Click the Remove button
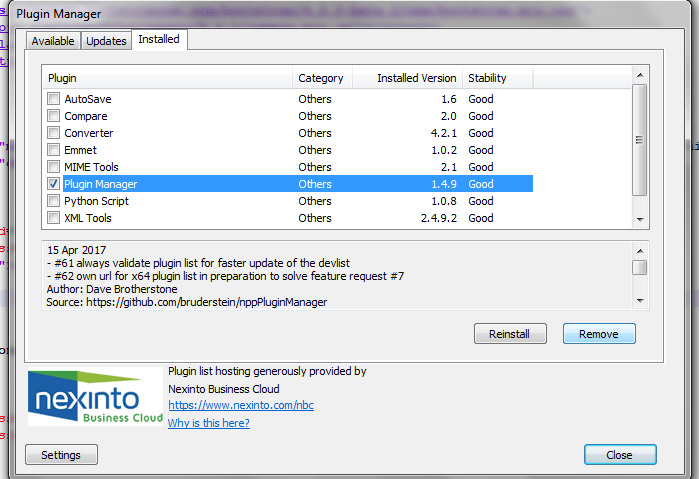The width and height of the screenshot is (699, 479). tap(599, 334)
